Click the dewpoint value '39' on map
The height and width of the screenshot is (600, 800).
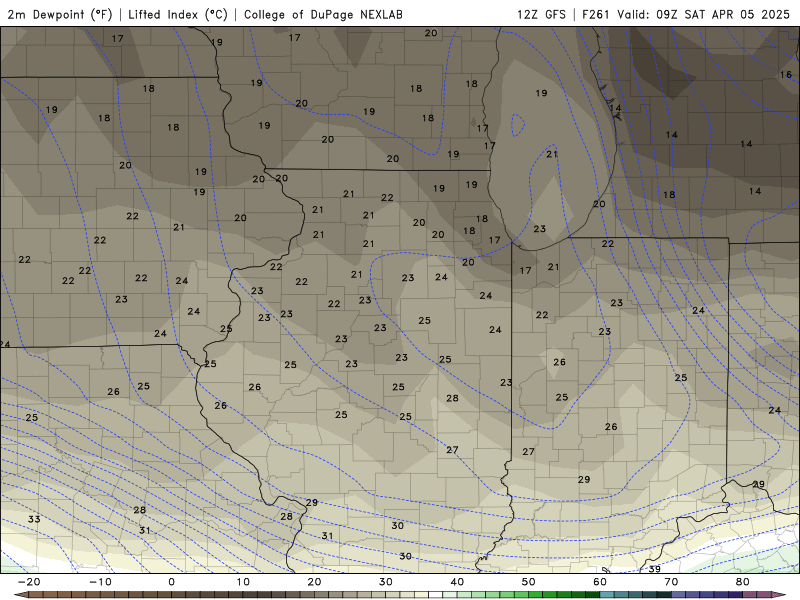(x=655, y=569)
